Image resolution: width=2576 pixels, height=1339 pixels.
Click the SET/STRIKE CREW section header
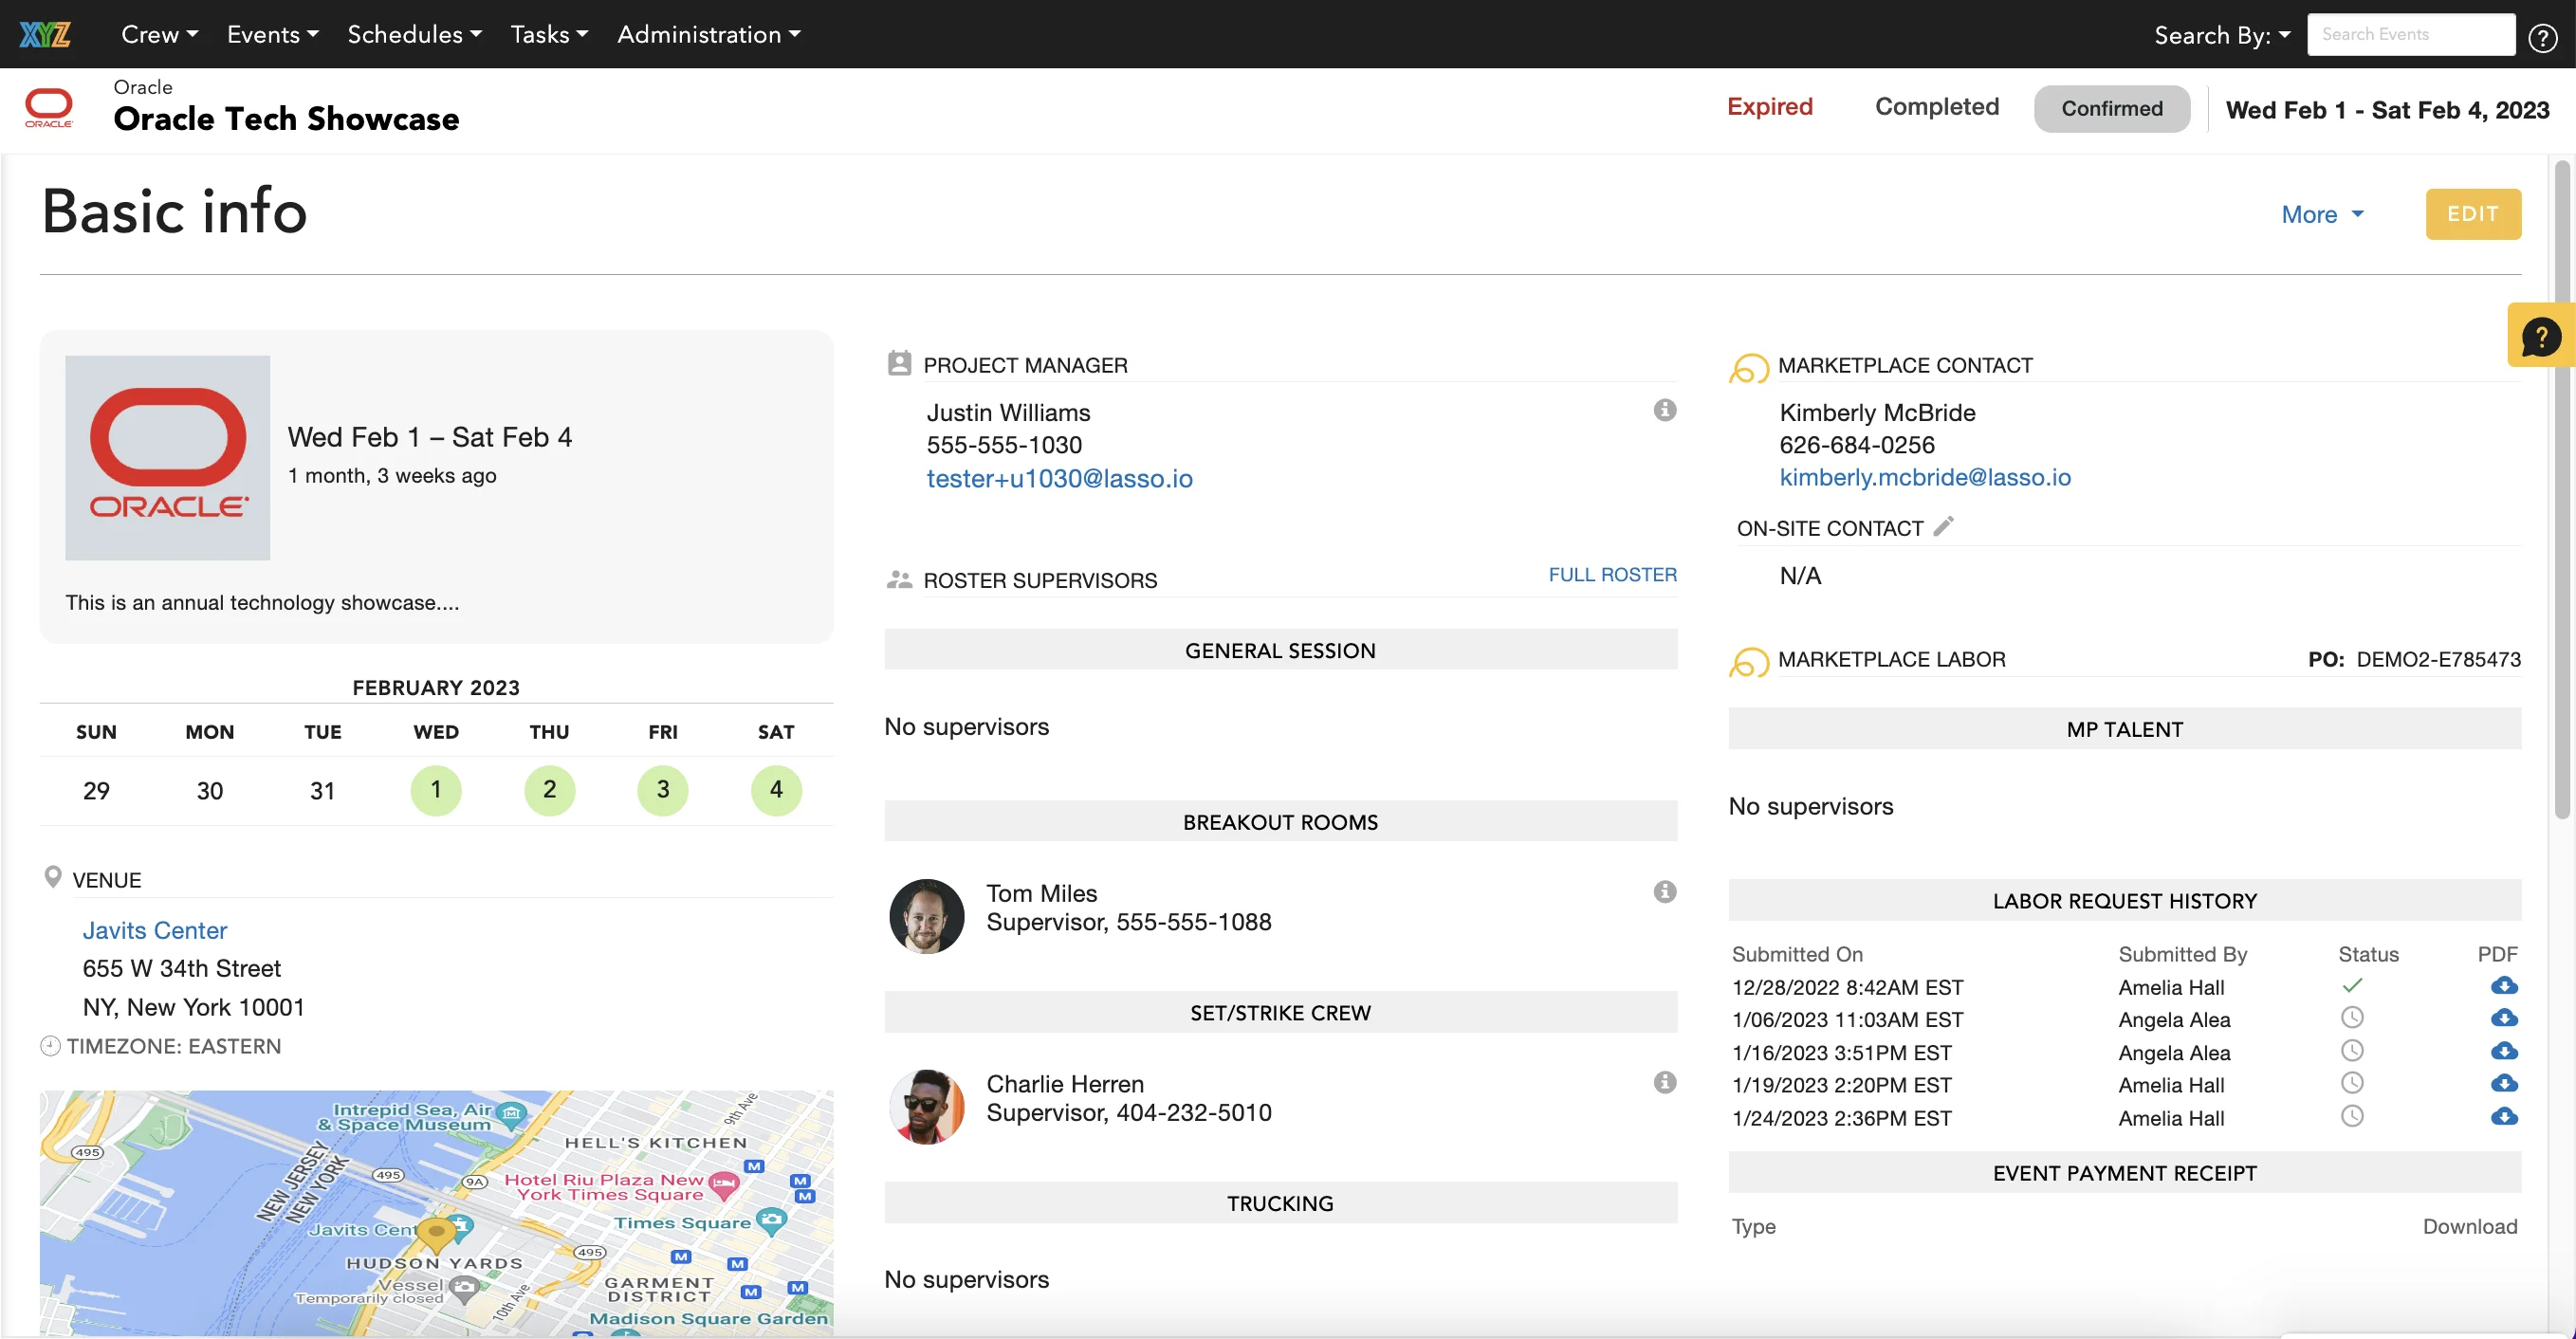click(x=1280, y=1012)
